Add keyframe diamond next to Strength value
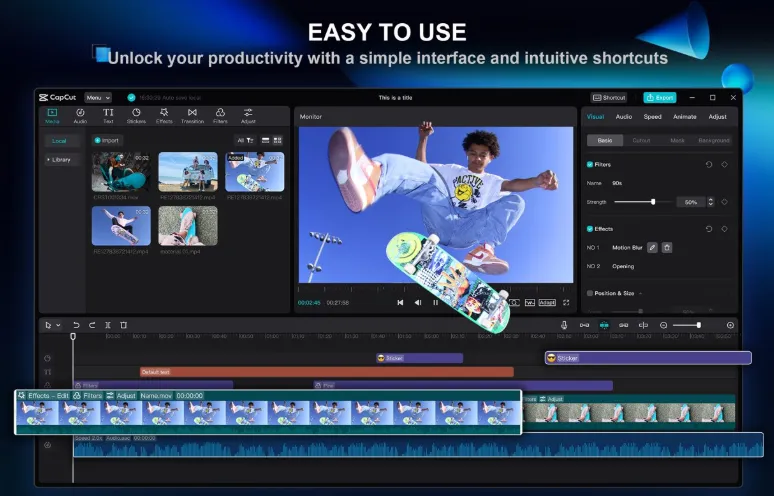 tap(725, 202)
